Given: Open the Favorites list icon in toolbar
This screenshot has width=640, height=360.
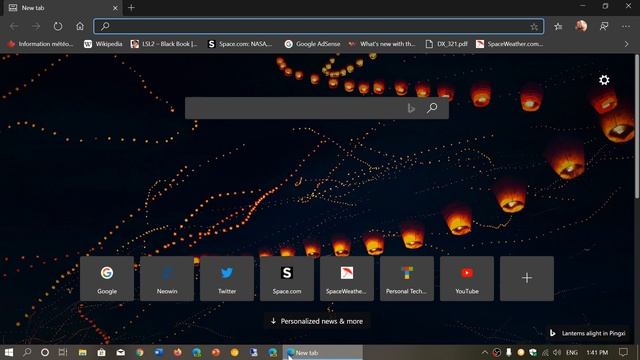Looking at the screenshot, I should pos(558,27).
